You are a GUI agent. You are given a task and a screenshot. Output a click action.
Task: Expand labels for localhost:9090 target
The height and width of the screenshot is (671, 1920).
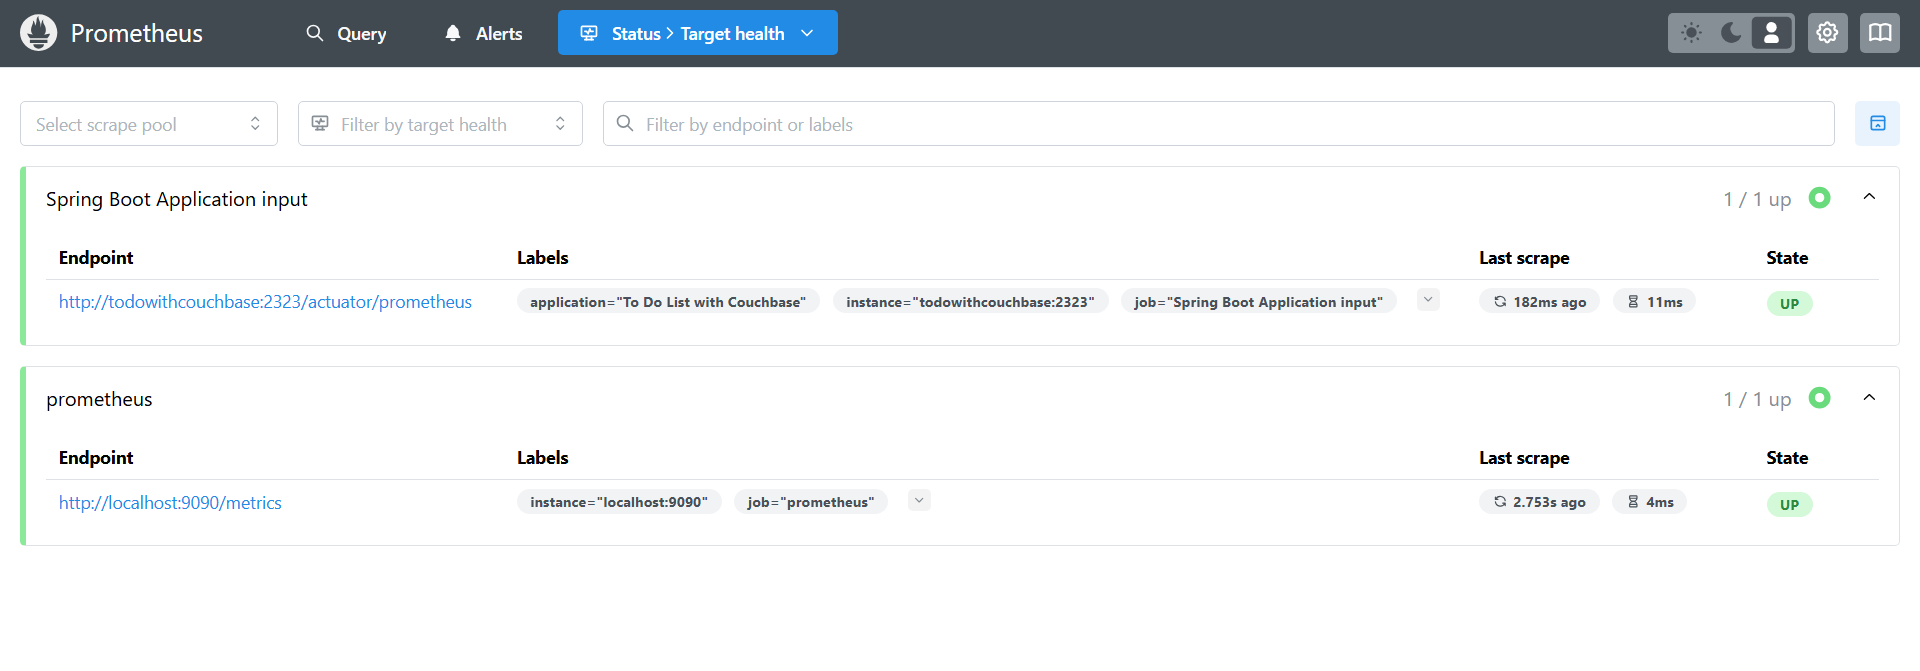(919, 500)
